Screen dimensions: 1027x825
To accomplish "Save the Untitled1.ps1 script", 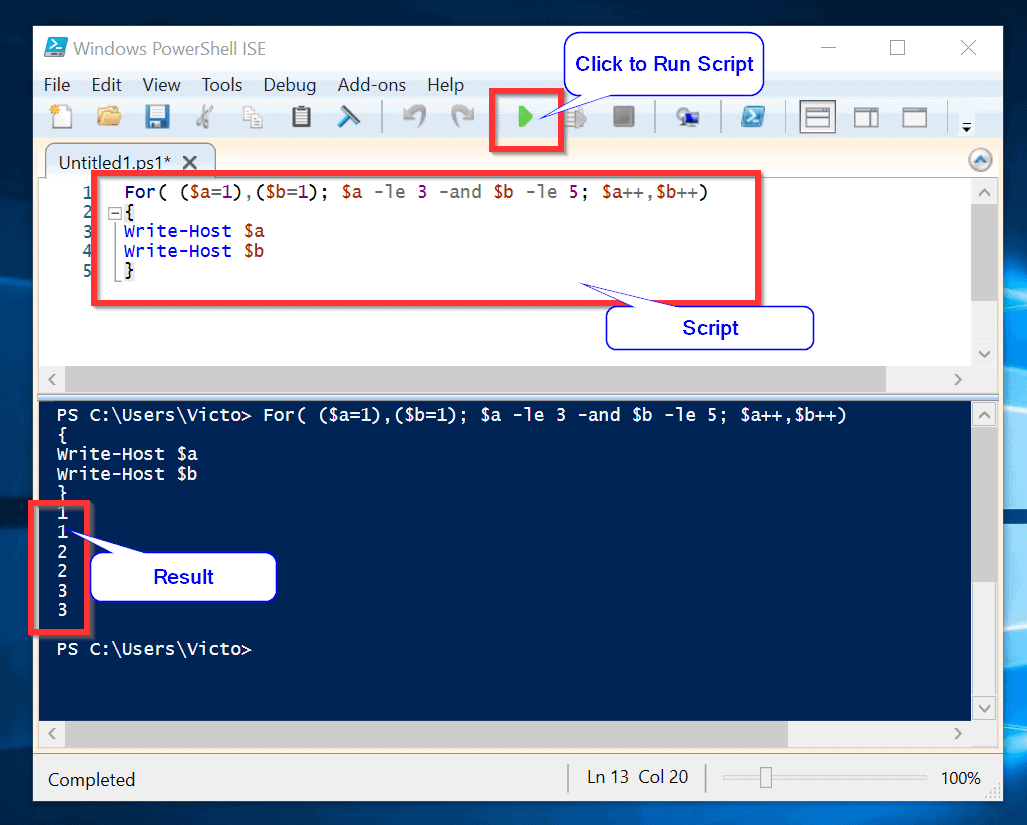I will point(157,116).
